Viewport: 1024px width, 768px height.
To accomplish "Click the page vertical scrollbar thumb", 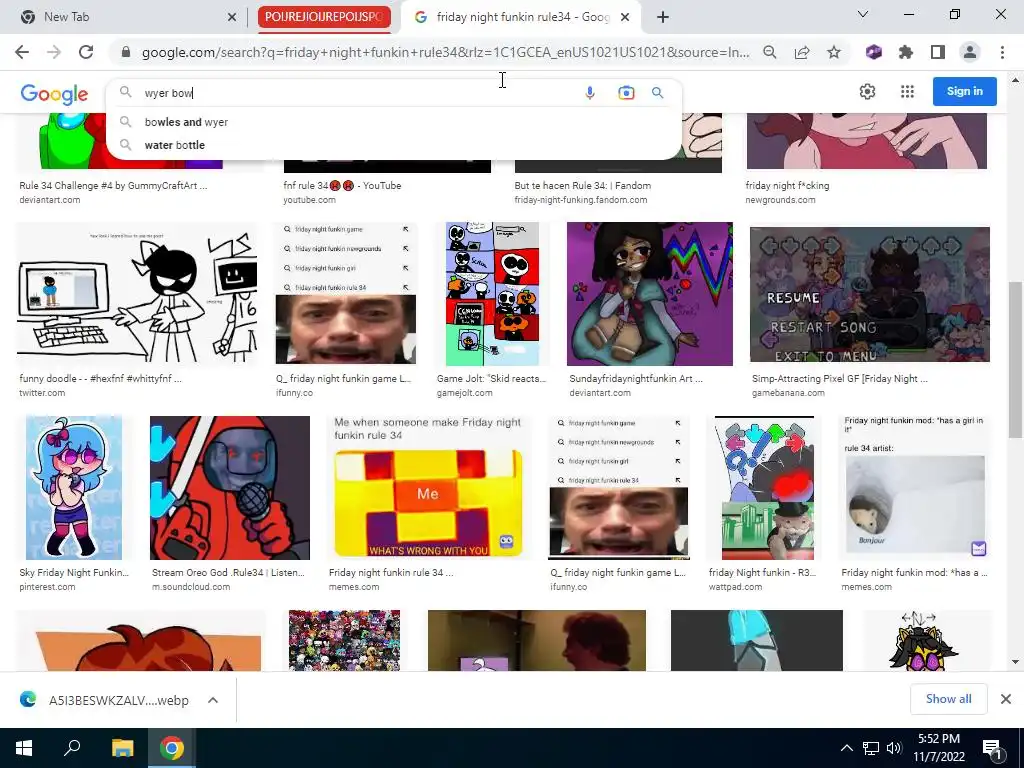I will [1016, 359].
